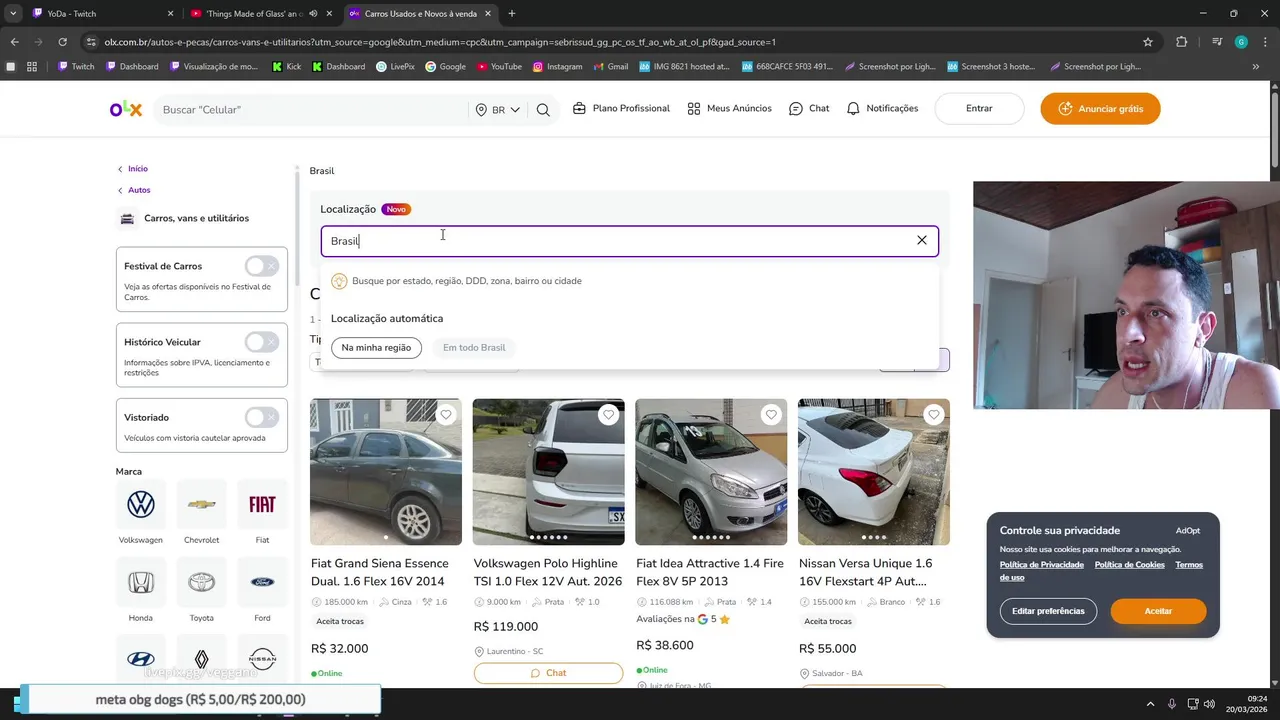Open the Gmail bookmark

pyautogui.click(x=610, y=67)
